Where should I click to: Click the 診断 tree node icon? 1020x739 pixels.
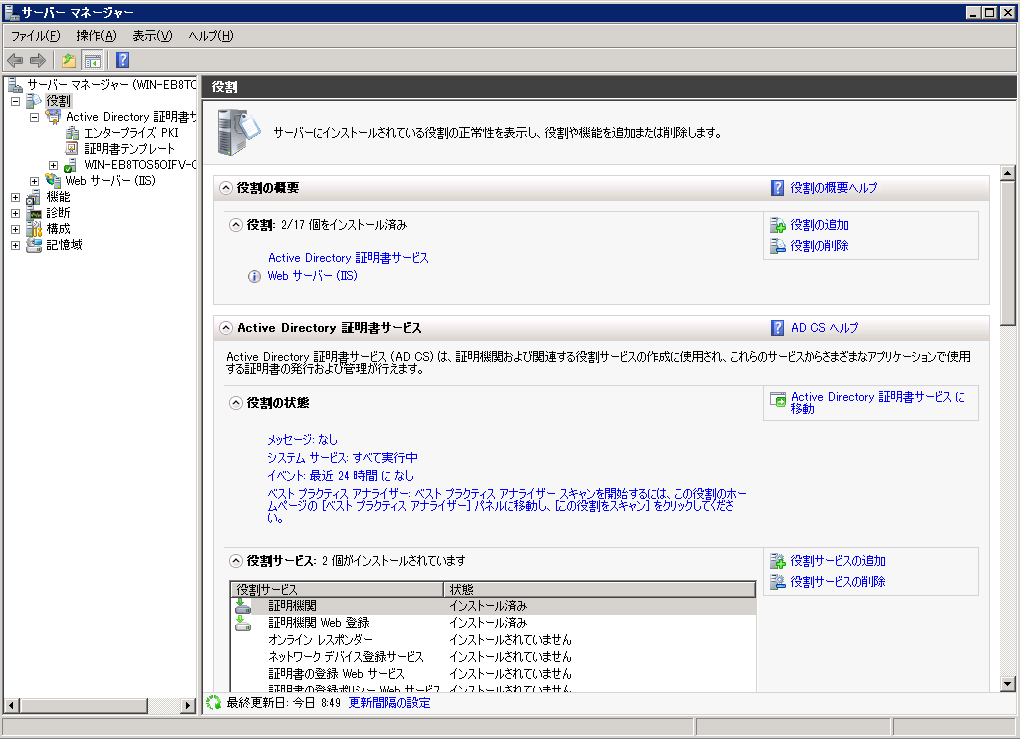pyautogui.click(x=34, y=213)
